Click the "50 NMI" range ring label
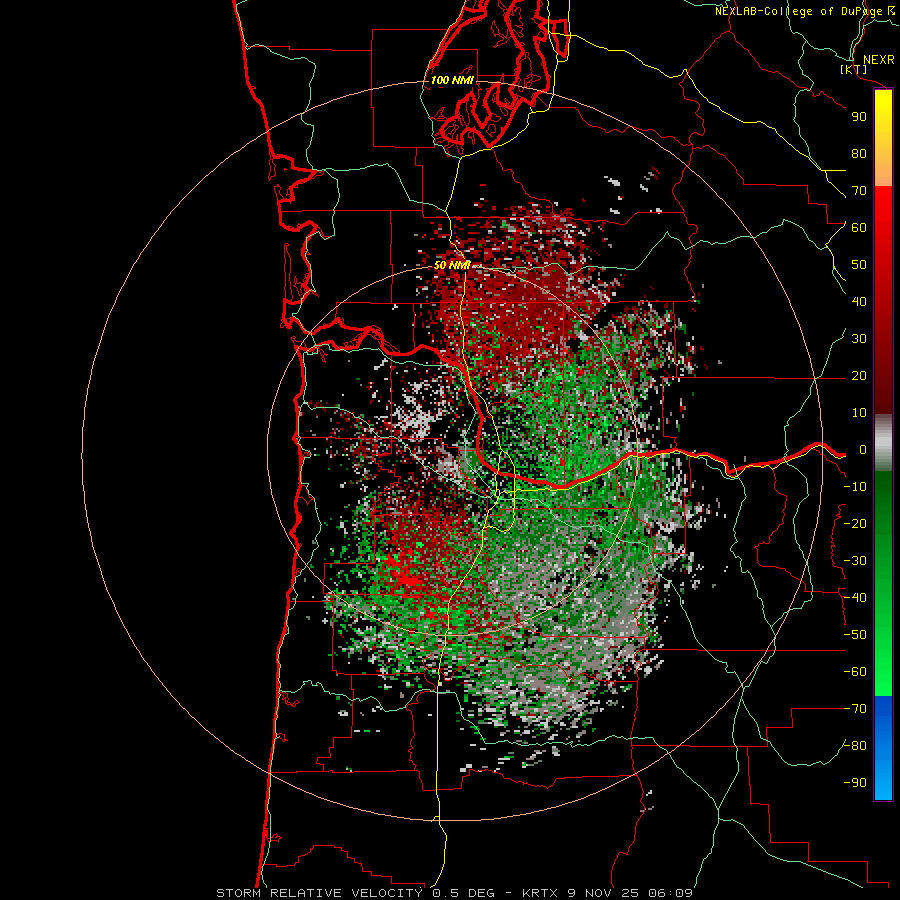Screen dimensions: 900x900 click(452, 265)
